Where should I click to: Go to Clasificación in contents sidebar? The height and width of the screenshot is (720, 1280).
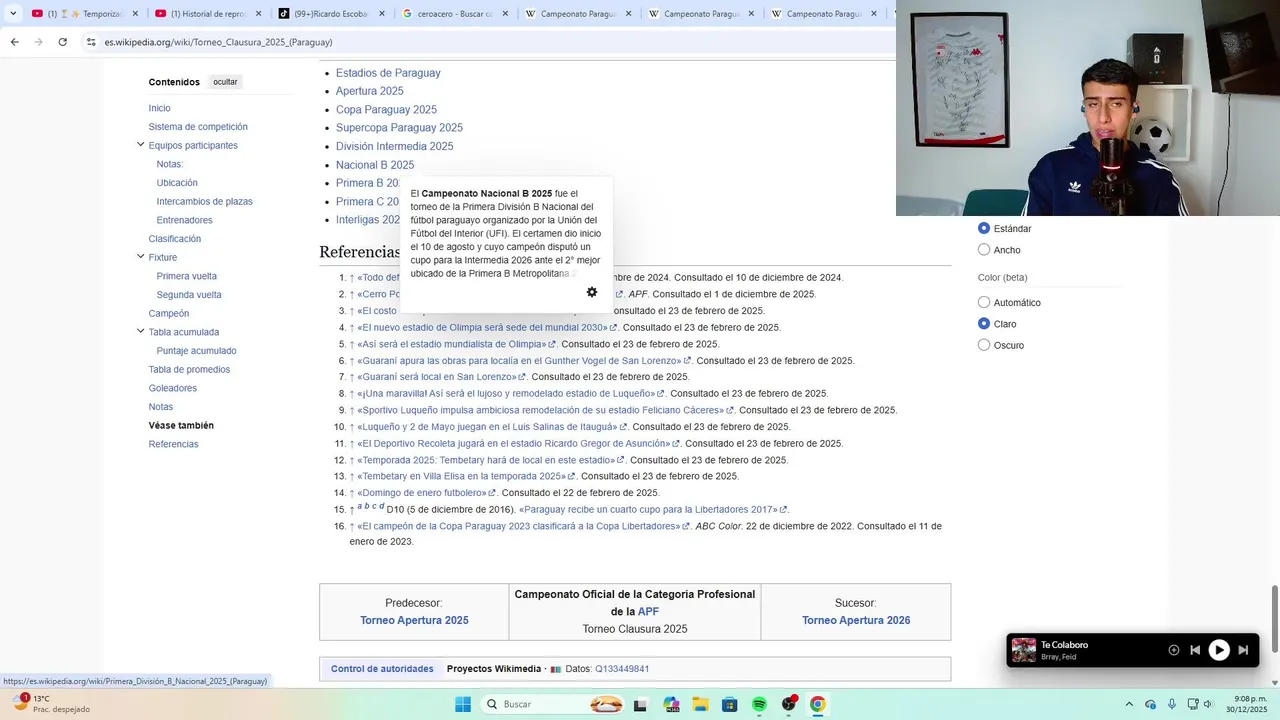[175, 239]
